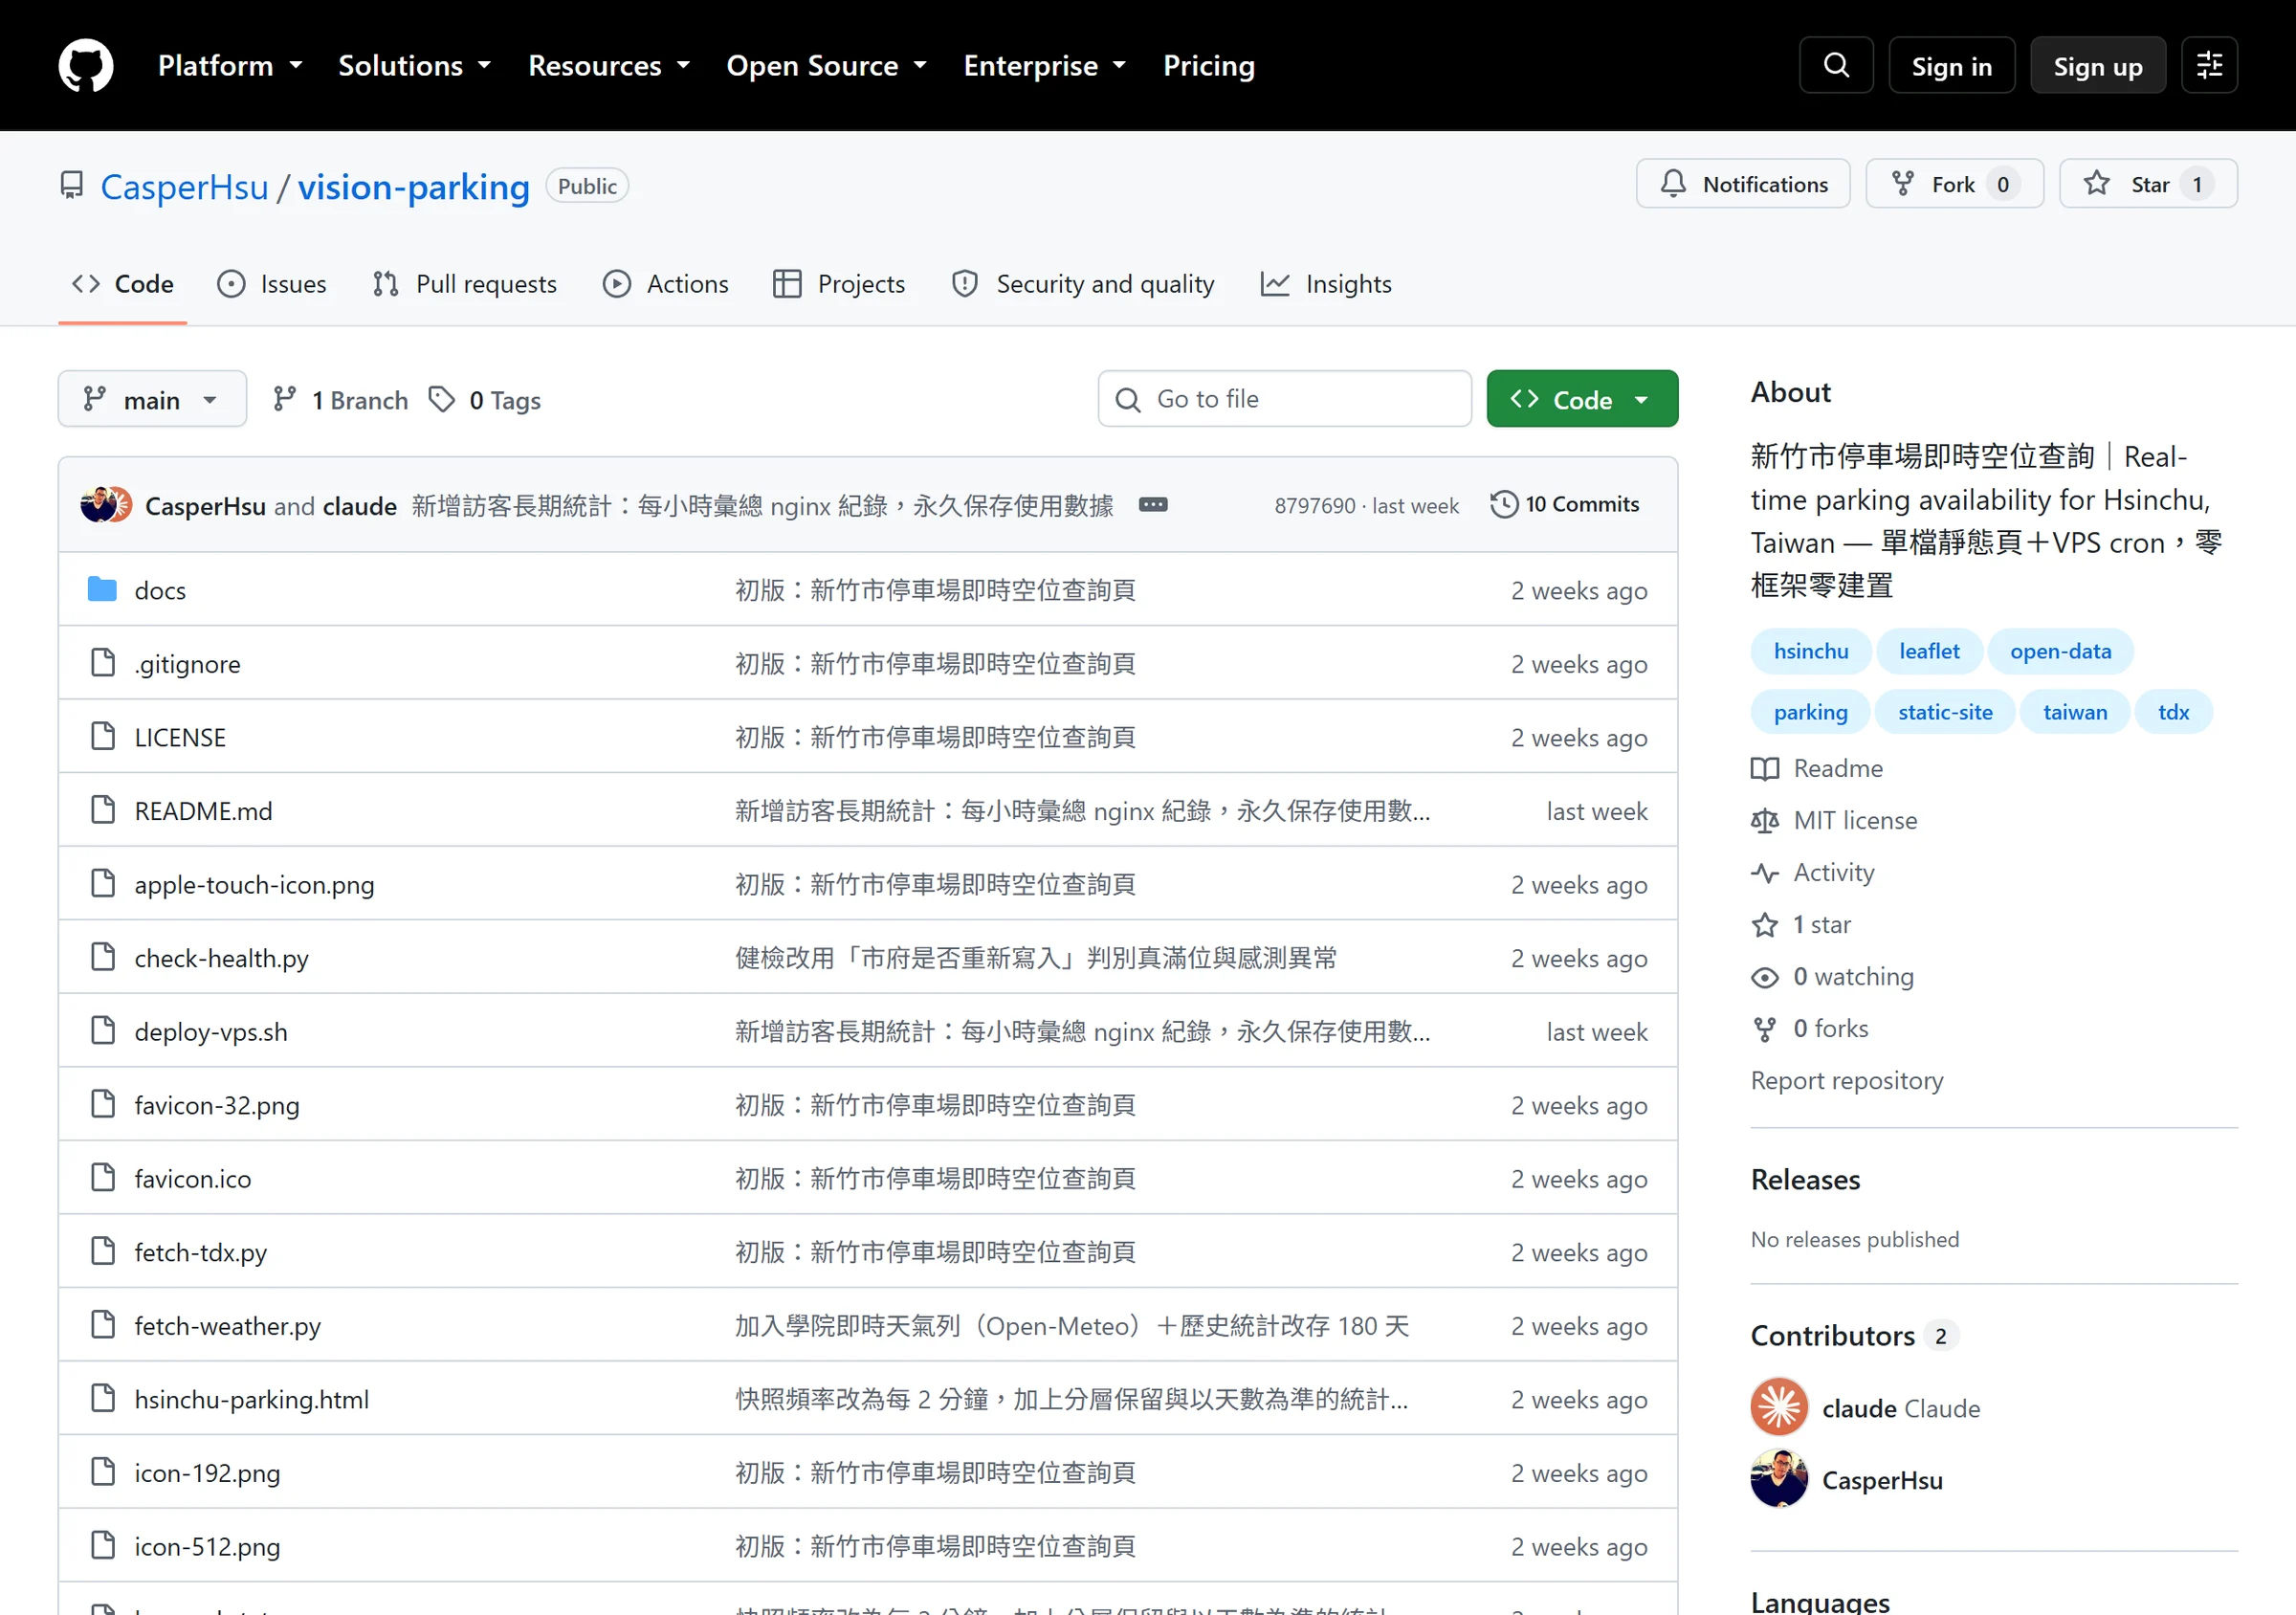The width and height of the screenshot is (2296, 1615).
Task: Click the Notifications bell button
Action: click(x=1743, y=184)
